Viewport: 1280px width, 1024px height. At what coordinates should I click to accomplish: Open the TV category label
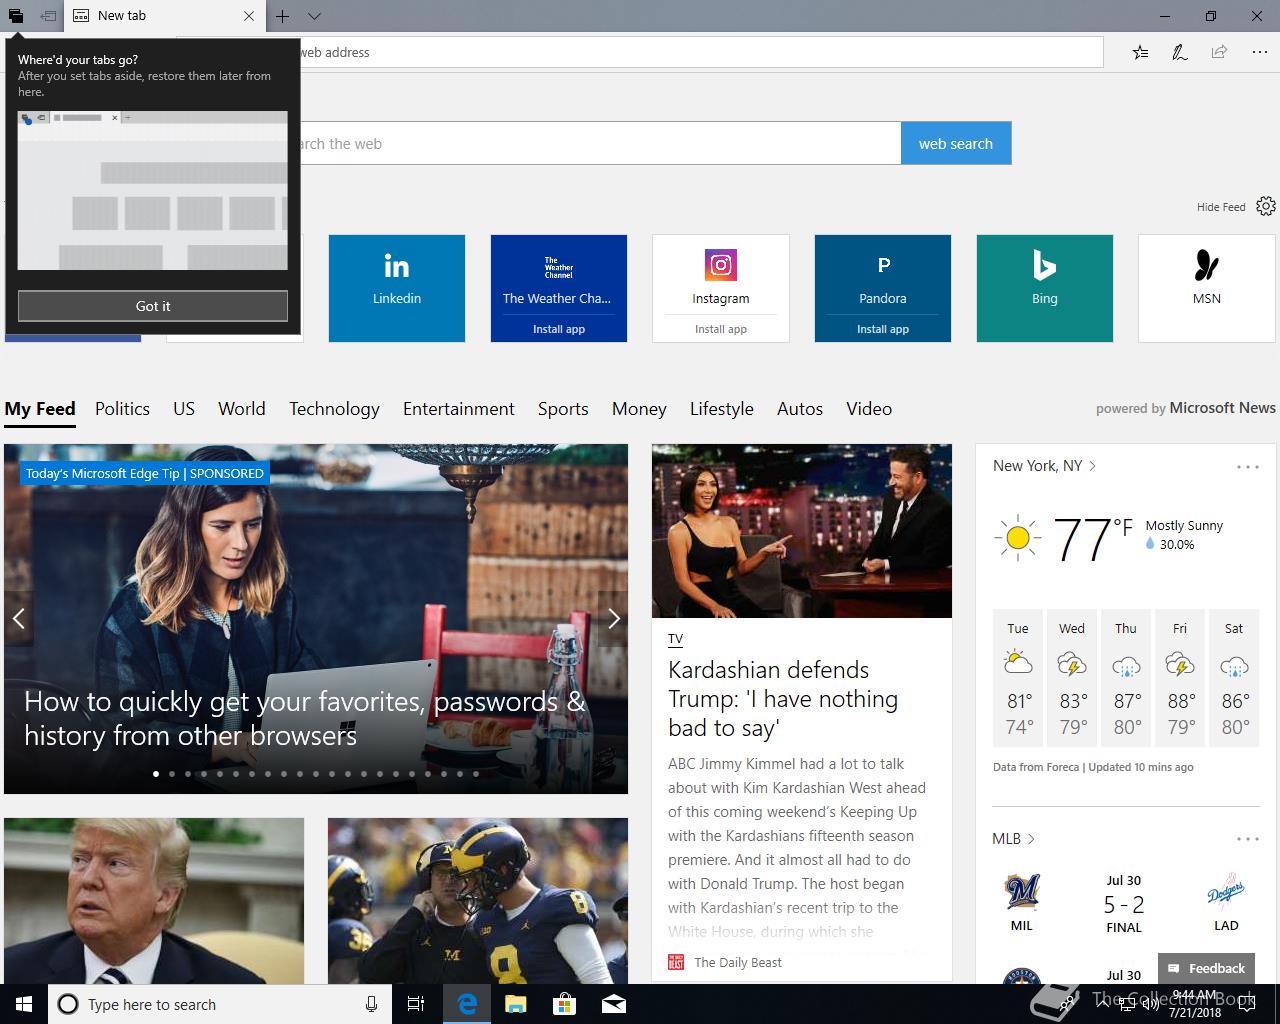675,638
